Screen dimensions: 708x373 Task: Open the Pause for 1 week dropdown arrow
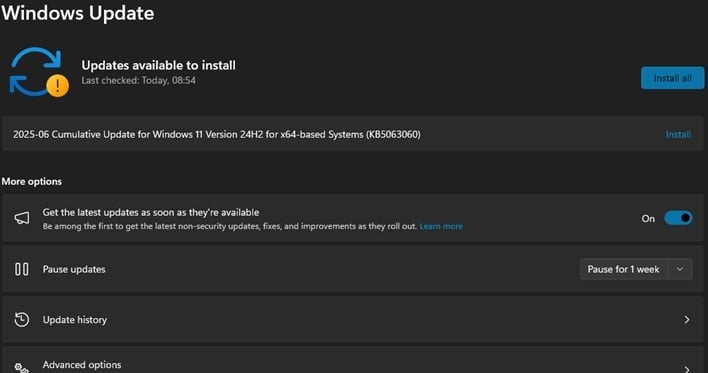pos(680,269)
